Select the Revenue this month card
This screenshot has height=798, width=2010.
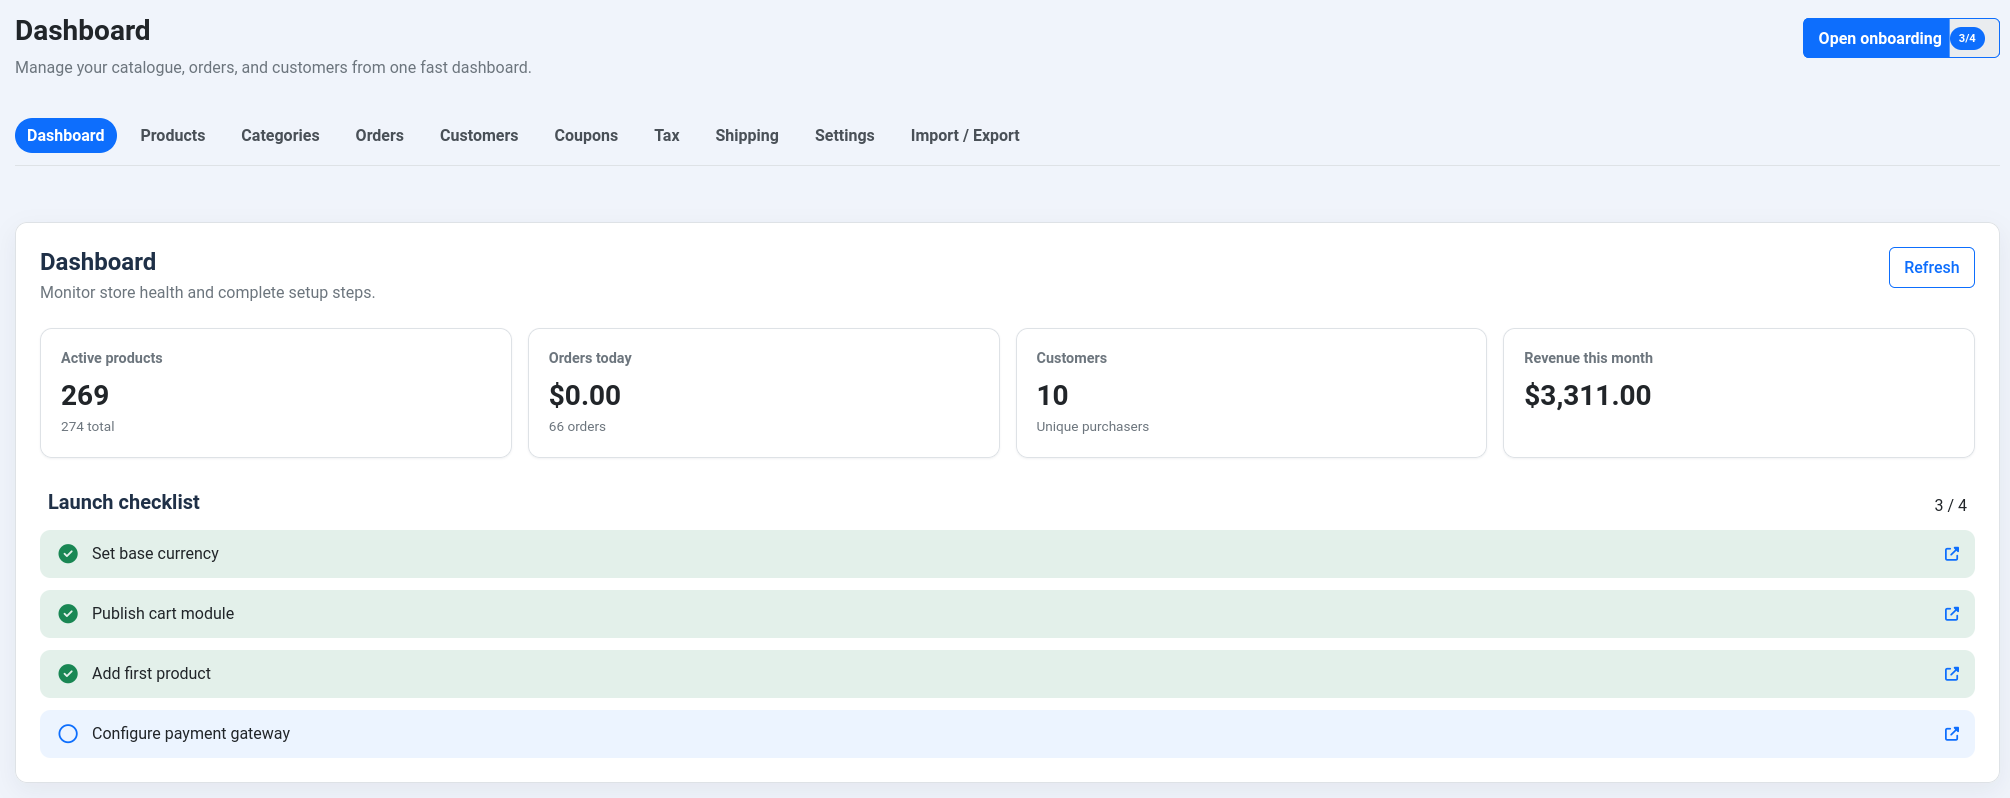(x=1738, y=393)
